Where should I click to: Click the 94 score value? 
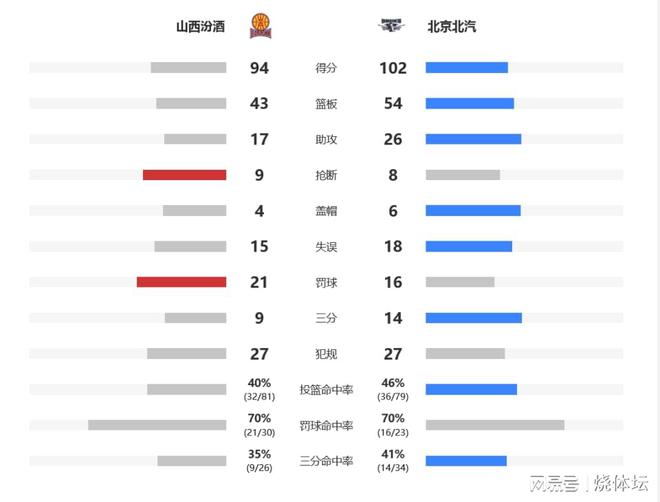coord(259,68)
